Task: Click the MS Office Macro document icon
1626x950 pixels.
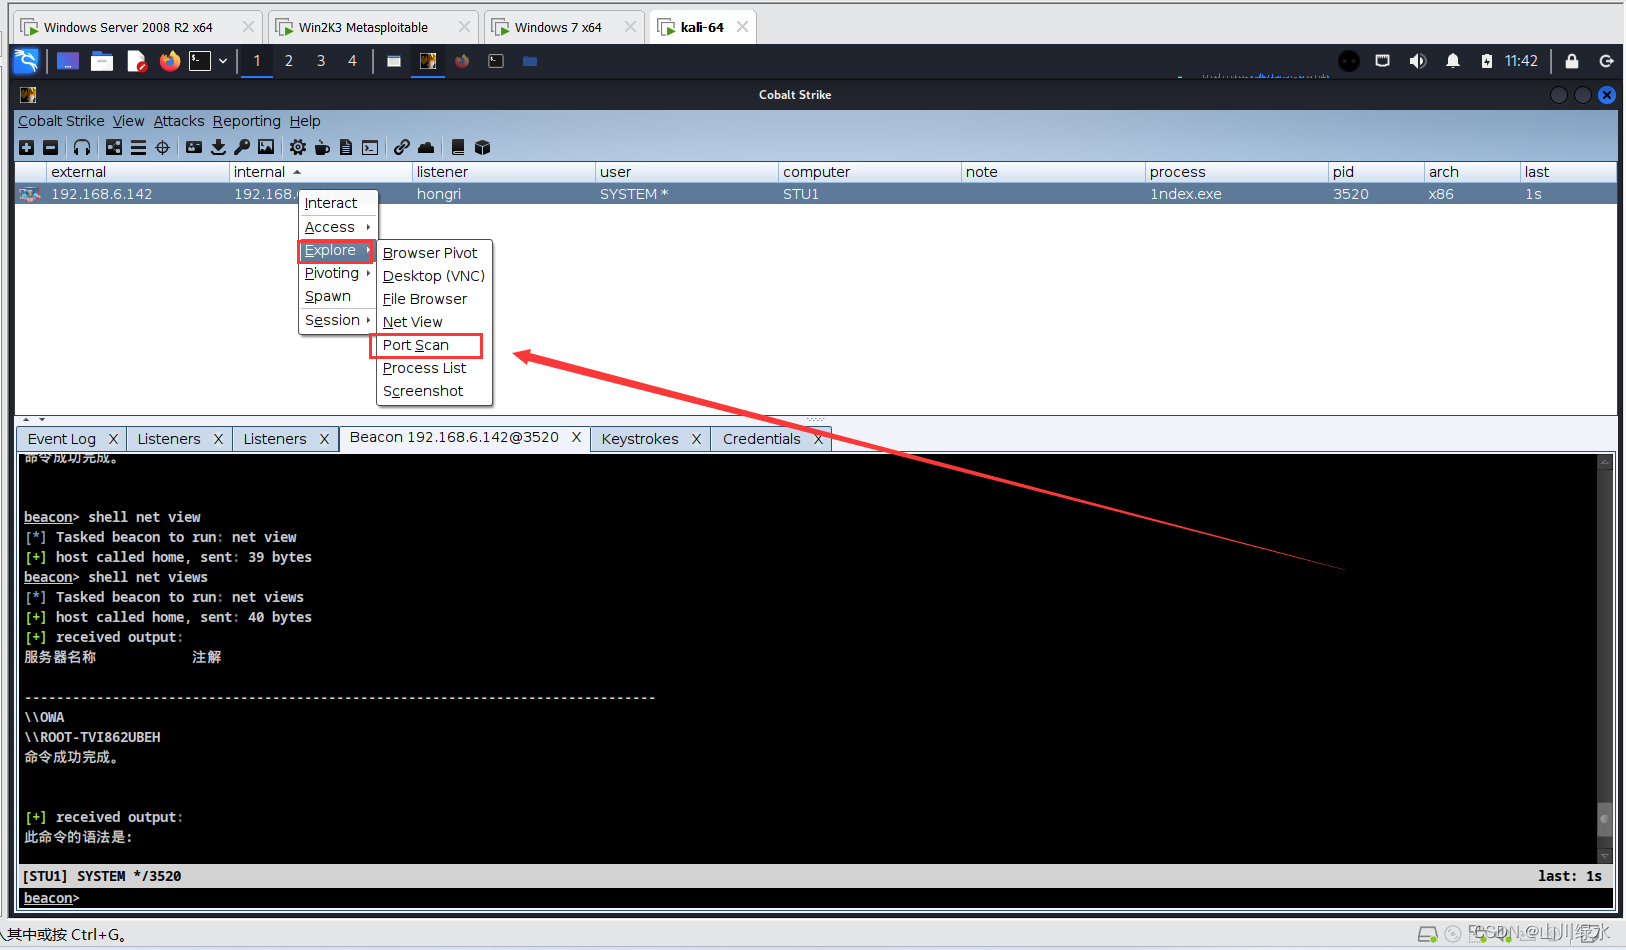Action: tap(346, 147)
